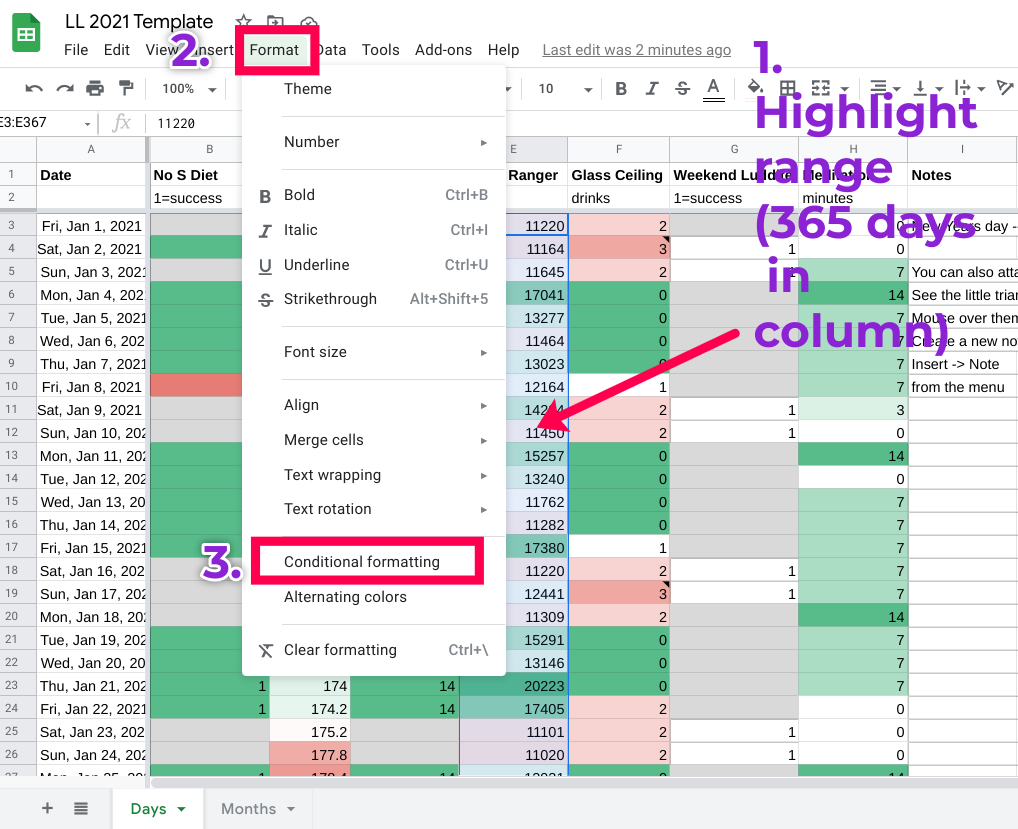
Task: Click the Undo arrow icon
Action: 34,88
